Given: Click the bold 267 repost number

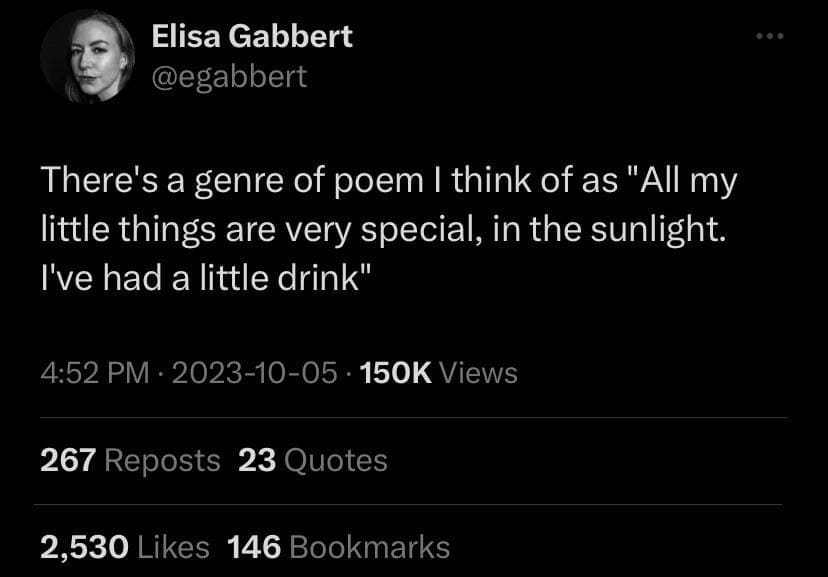Looking at the screenshot, I should coord(68,461).
